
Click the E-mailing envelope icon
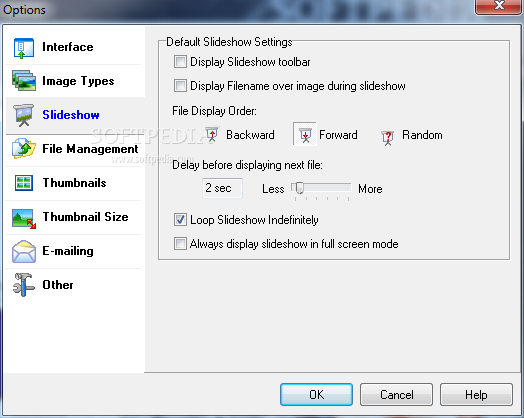coord(24,251)
